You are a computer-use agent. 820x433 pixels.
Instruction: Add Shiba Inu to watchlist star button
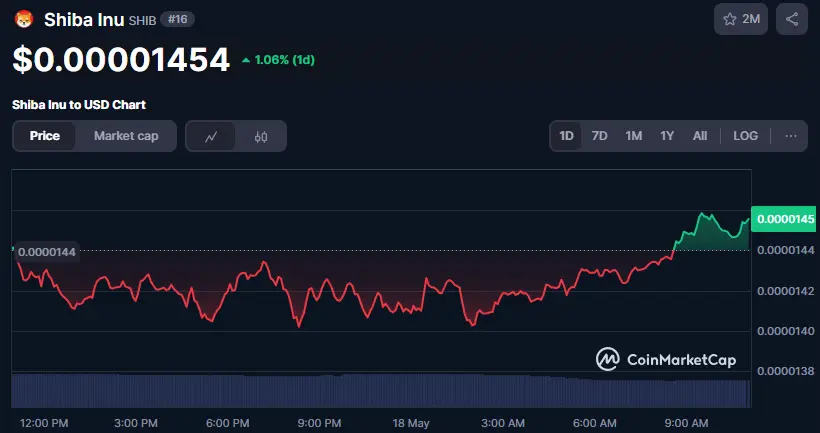(741, 19)
